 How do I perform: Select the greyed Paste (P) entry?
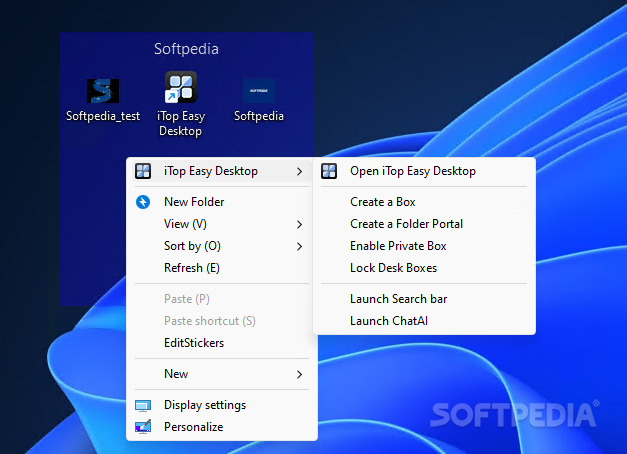click(222, 299)
